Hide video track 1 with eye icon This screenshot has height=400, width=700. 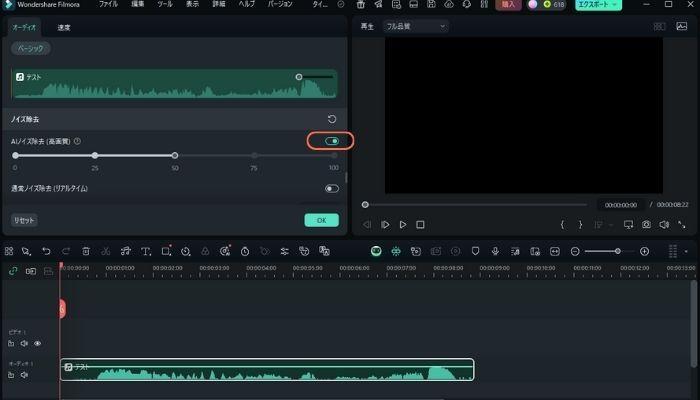(x=38, y=343)
